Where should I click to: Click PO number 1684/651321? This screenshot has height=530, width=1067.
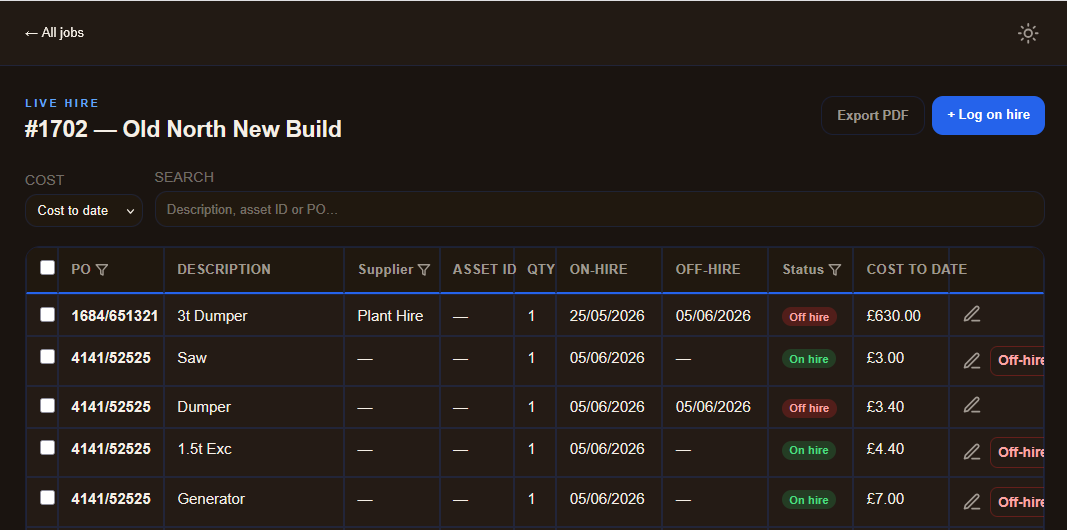pyautogui.click(x=114, y=316)
